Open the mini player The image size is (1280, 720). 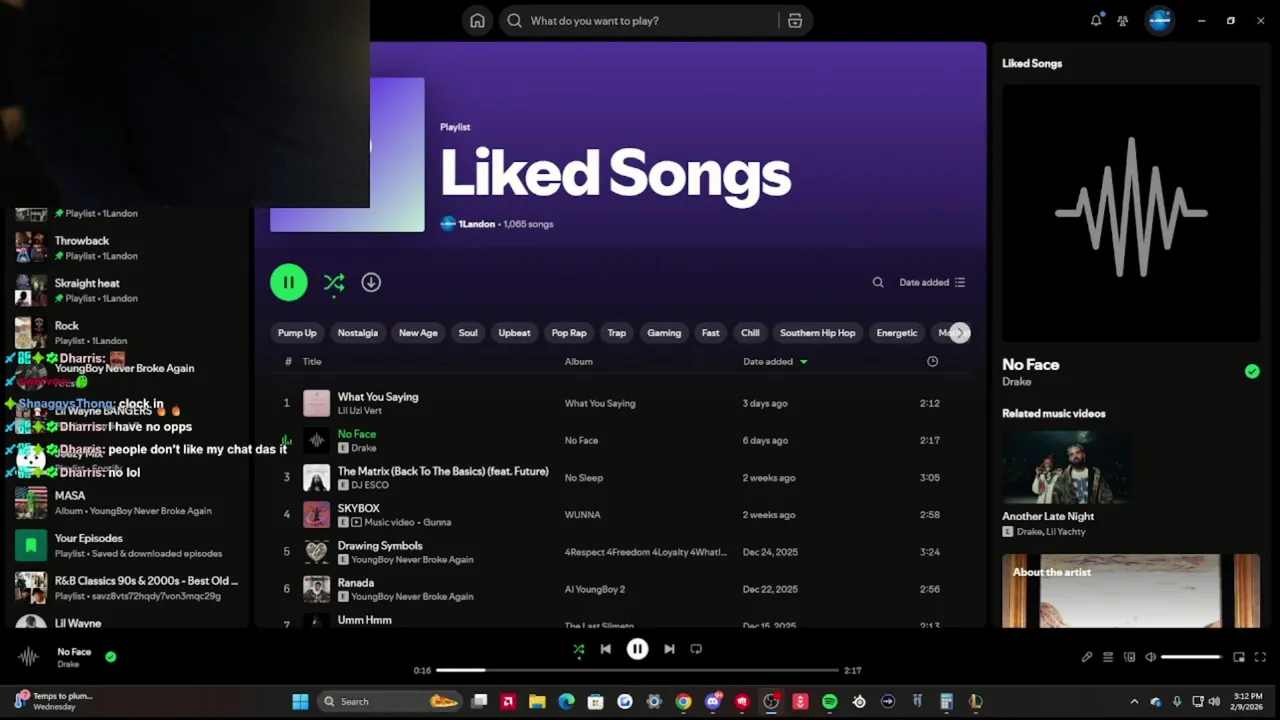click(x=1239, y=657)
